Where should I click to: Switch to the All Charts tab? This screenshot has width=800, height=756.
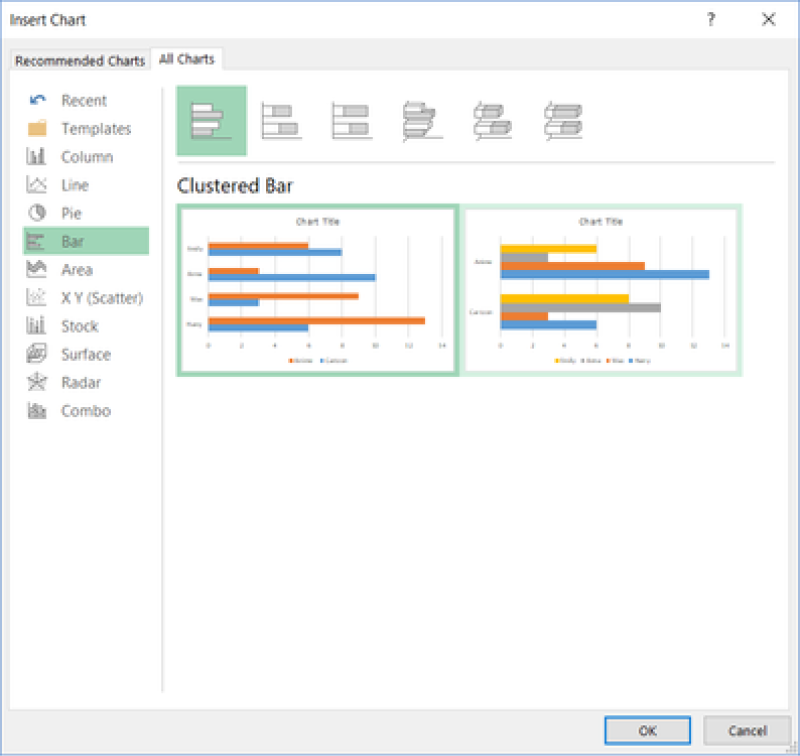click(187, 59)
